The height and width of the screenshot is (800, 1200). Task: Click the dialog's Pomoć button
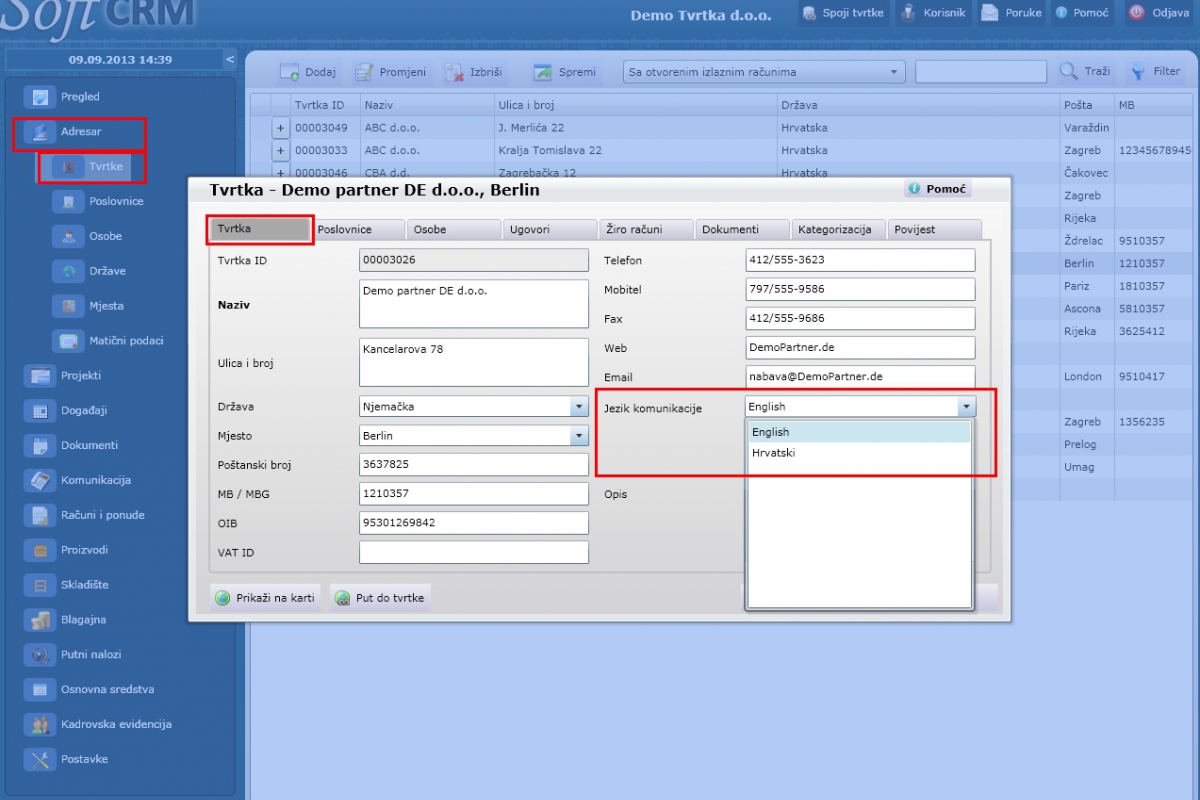938,189
